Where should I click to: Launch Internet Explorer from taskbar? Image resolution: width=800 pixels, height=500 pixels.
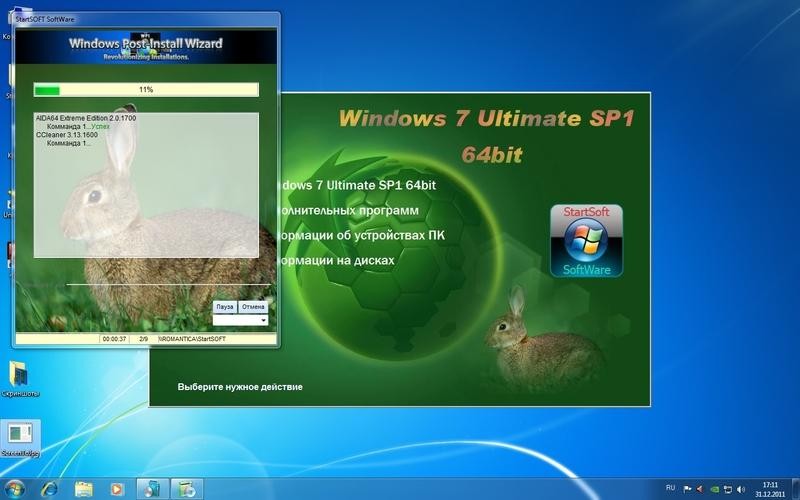[x=49, y=489]
